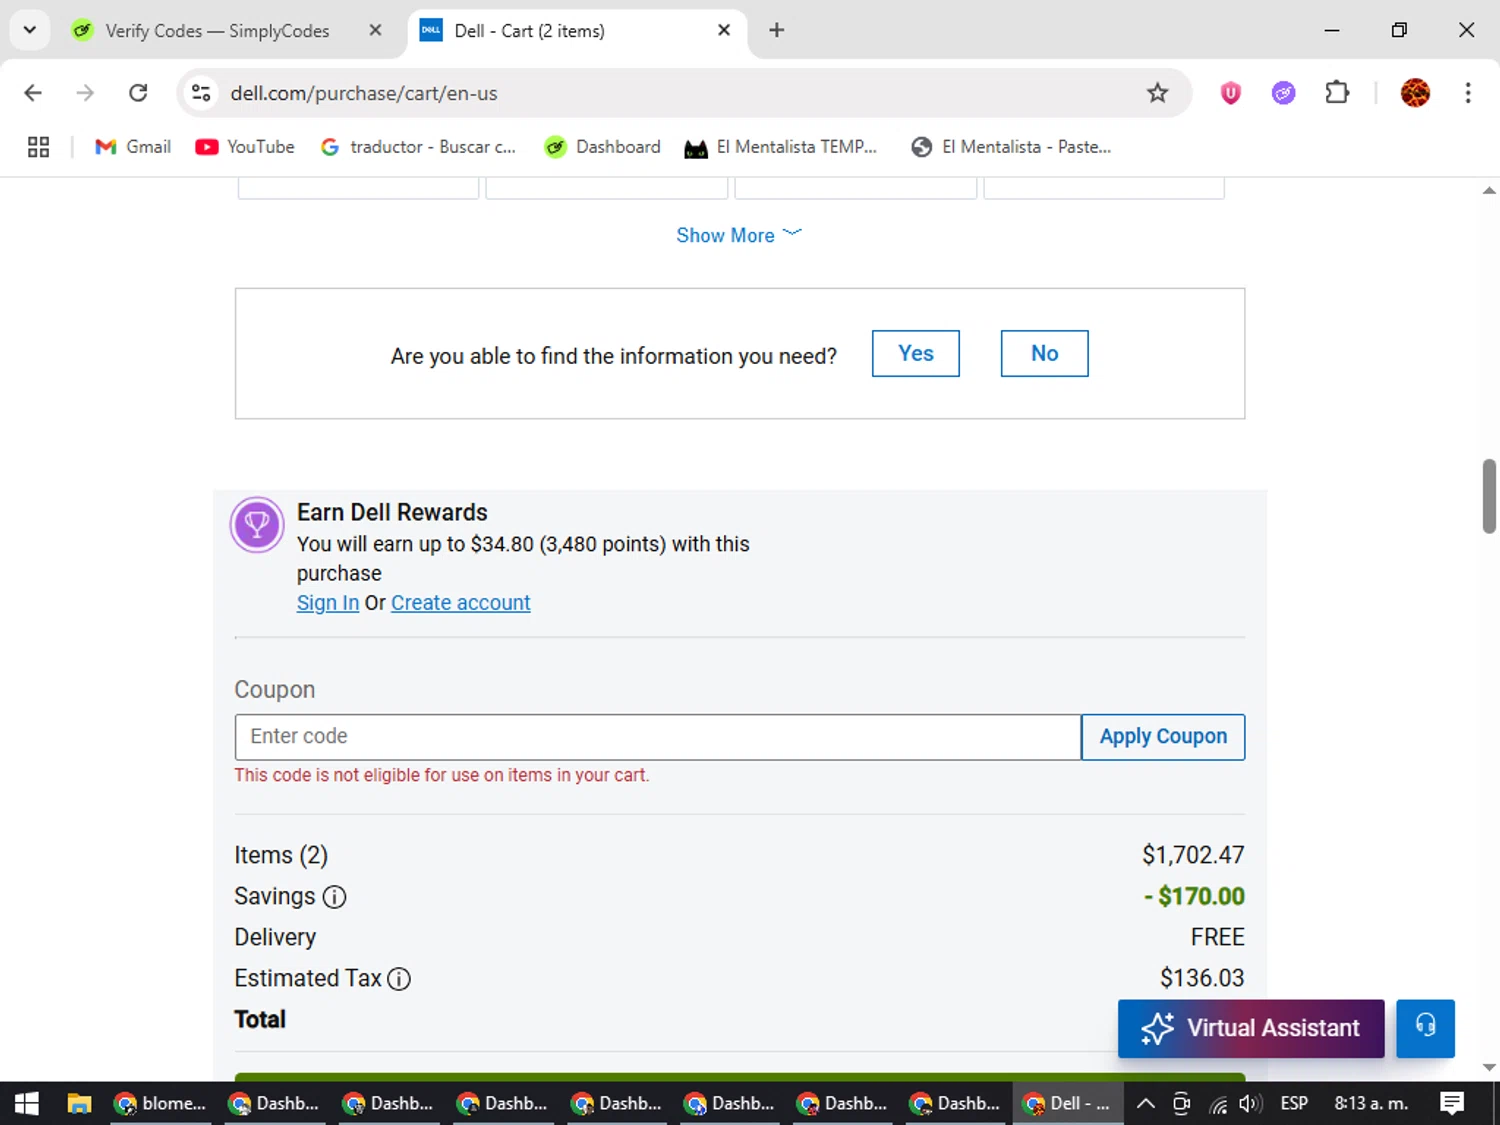Click the Create account link
1500x1125 pixels.
[461, 603]
